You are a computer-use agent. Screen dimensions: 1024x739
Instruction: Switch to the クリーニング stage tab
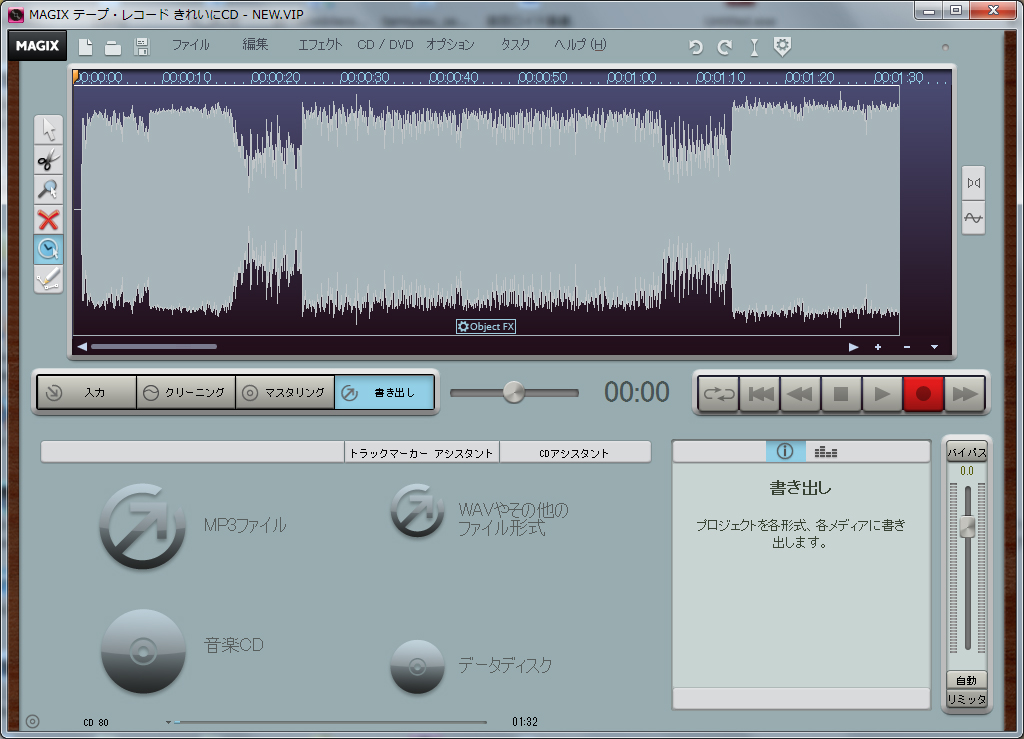point(186,392)
